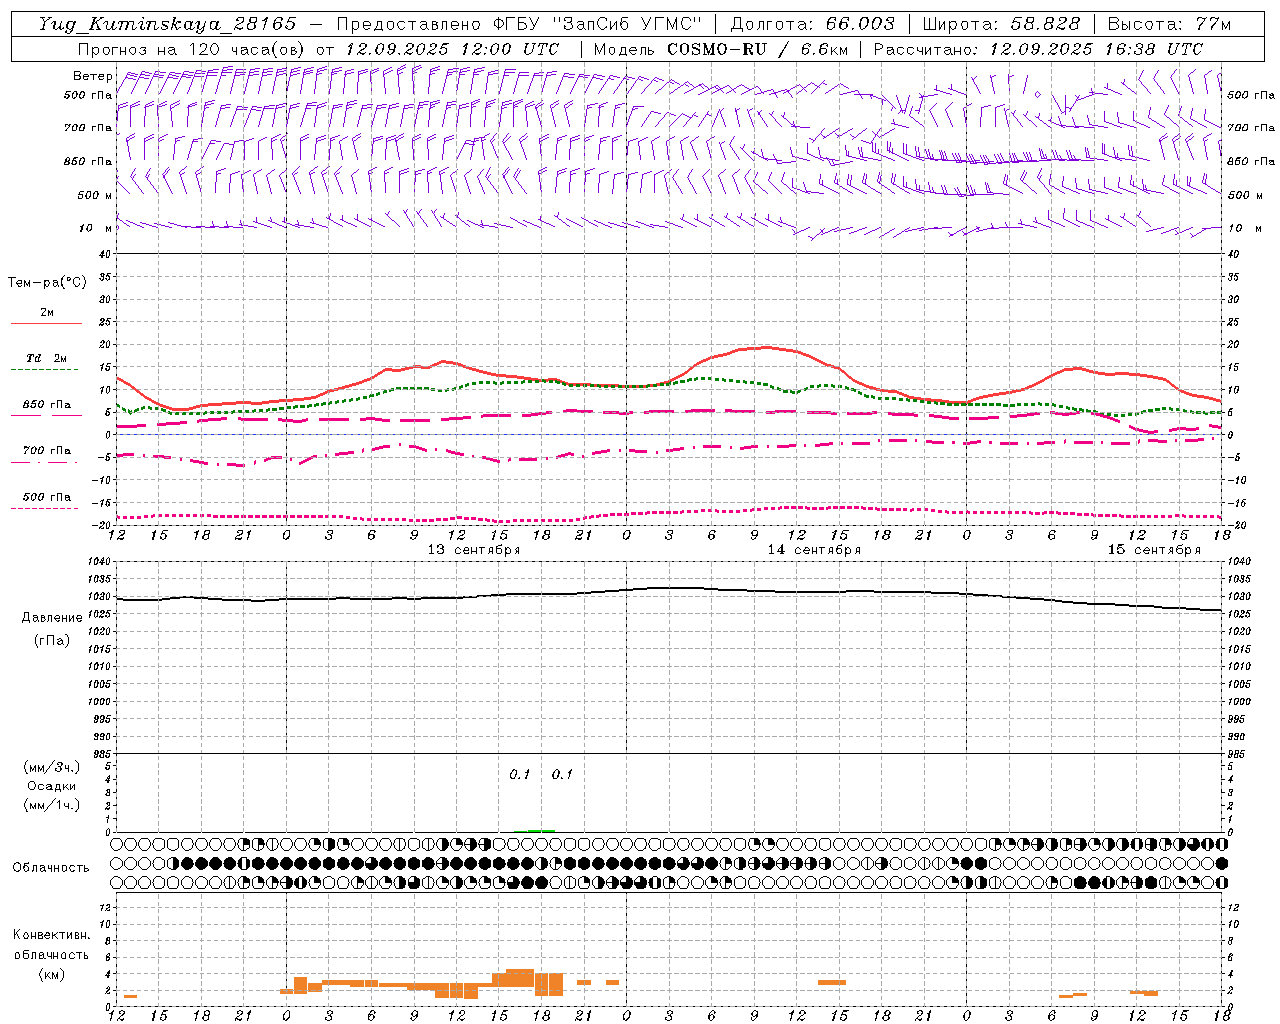
Task: Click the date label 14 сентября
Action: coord(814,550)
